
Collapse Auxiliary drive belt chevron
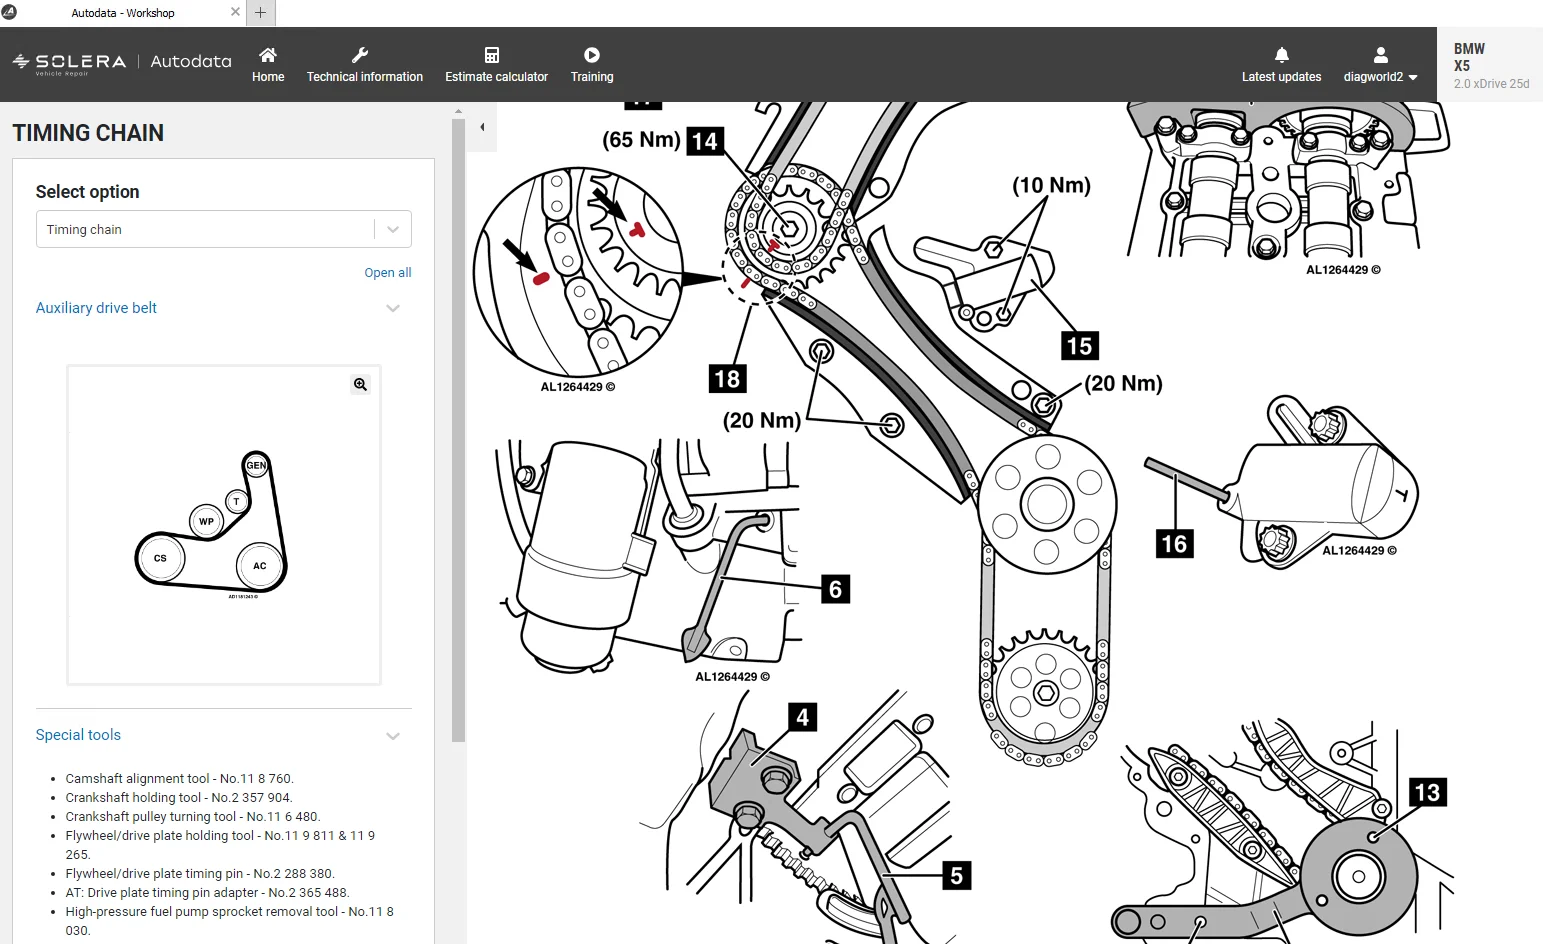393,308
